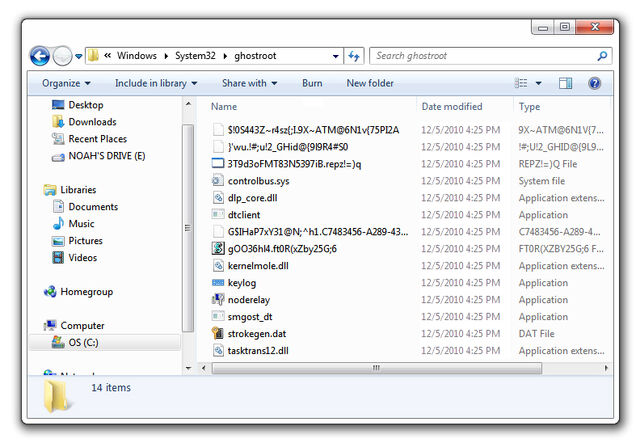Sort files by the Type column

(x=529, y=107)
